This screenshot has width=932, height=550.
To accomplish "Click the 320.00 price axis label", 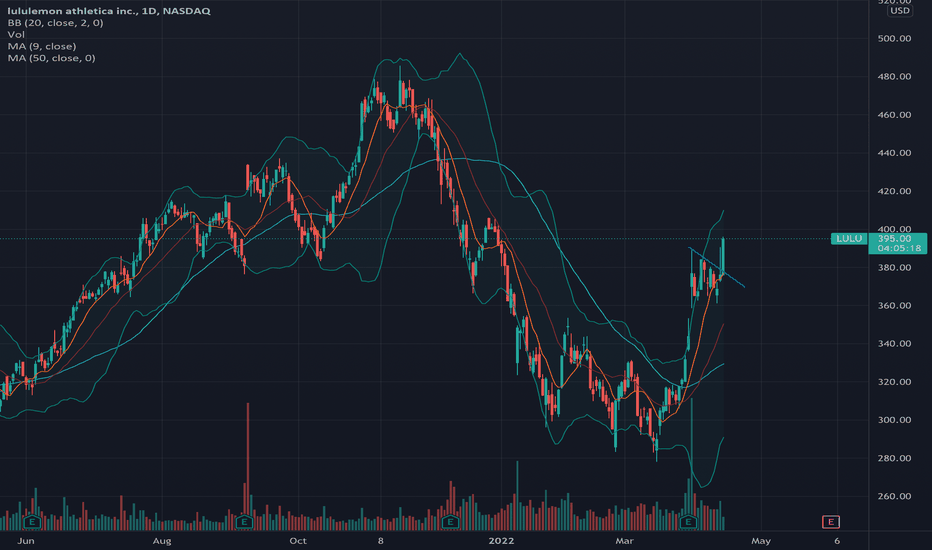I will pos(894,382).
